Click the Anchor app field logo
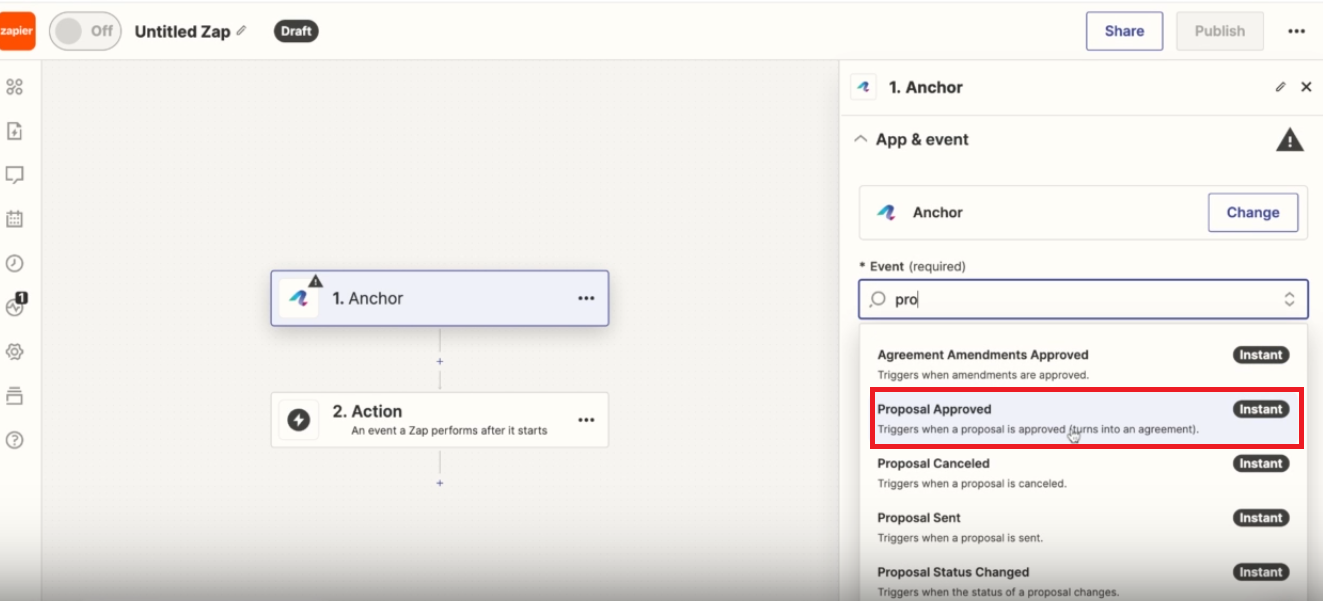Image resolution: width=1323 pixels, height=601 pixels. pyautogui.click(x=886, y=212)
